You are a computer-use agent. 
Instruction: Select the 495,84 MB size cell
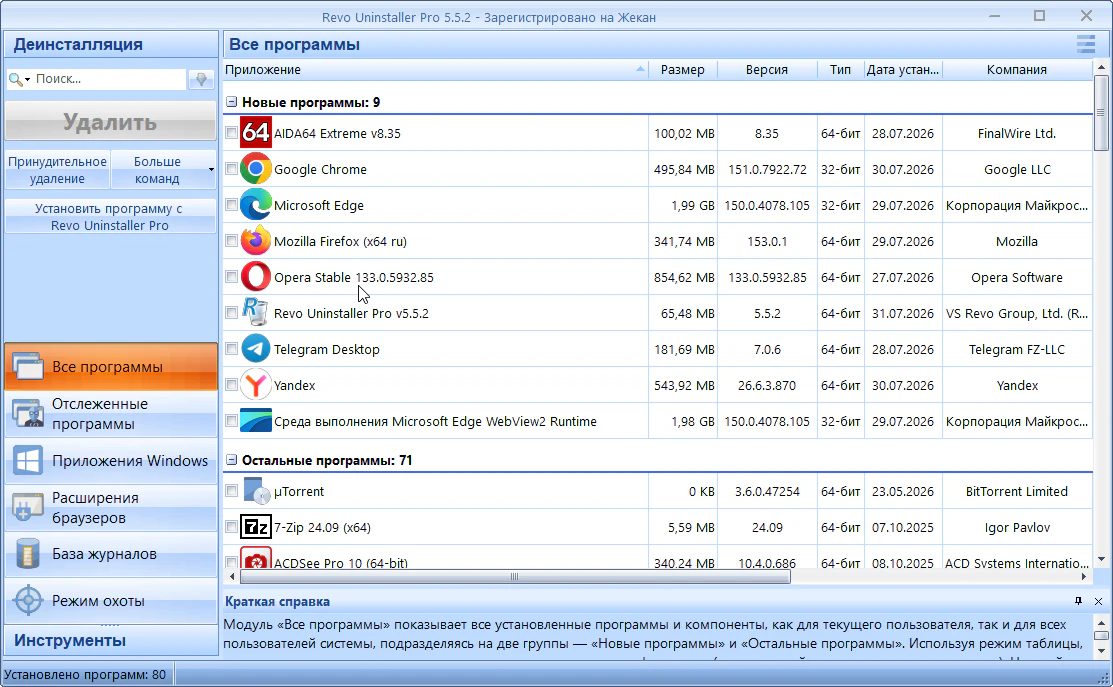pyautogui.click(x=684, y=169)
